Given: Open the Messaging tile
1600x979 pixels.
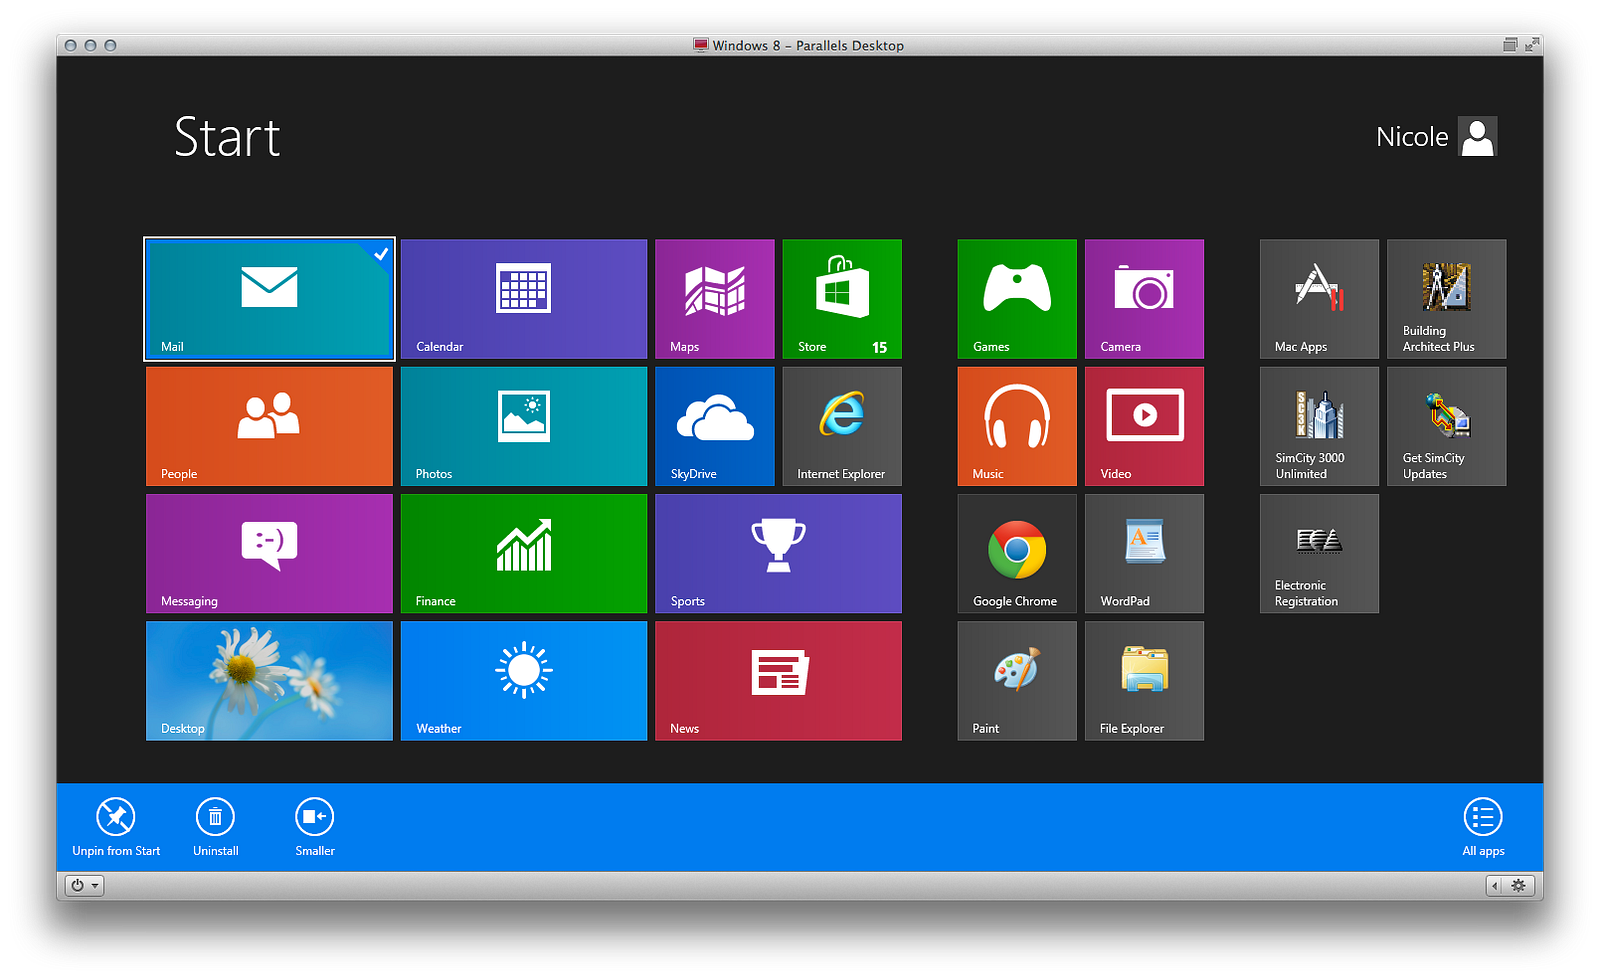Looking at the screenshot, I should click(x=269, y=553).
